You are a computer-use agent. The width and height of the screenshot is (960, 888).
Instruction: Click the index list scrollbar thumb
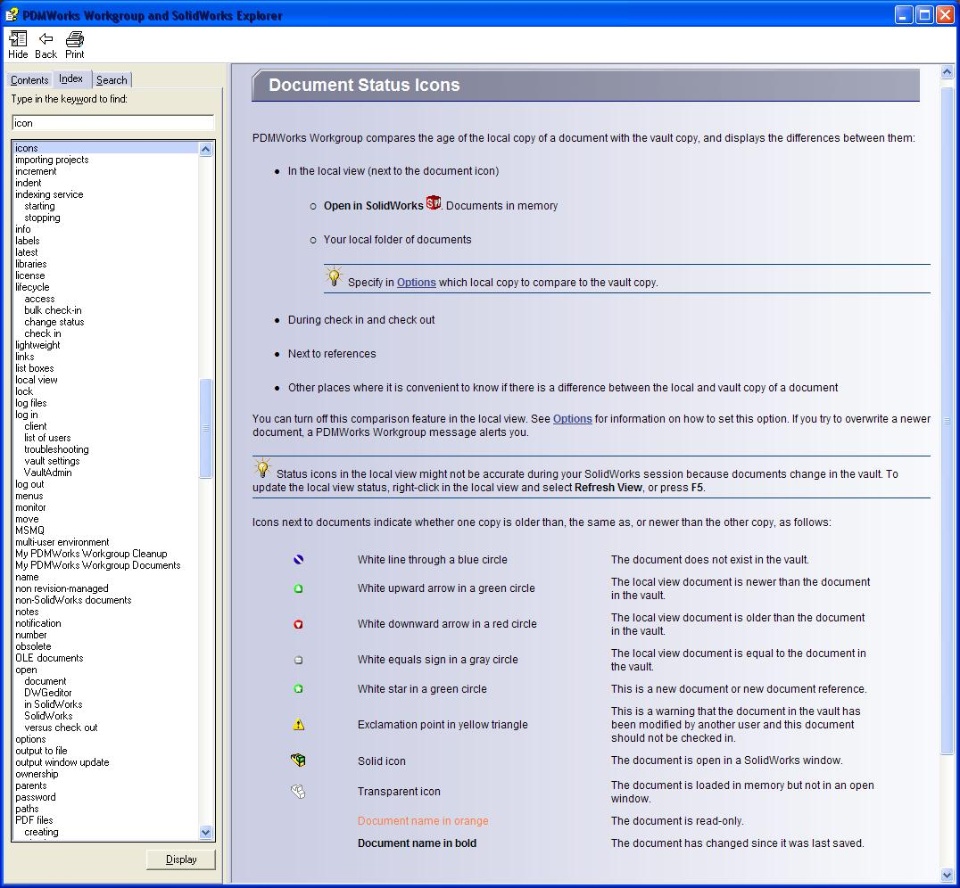[206, 428]
